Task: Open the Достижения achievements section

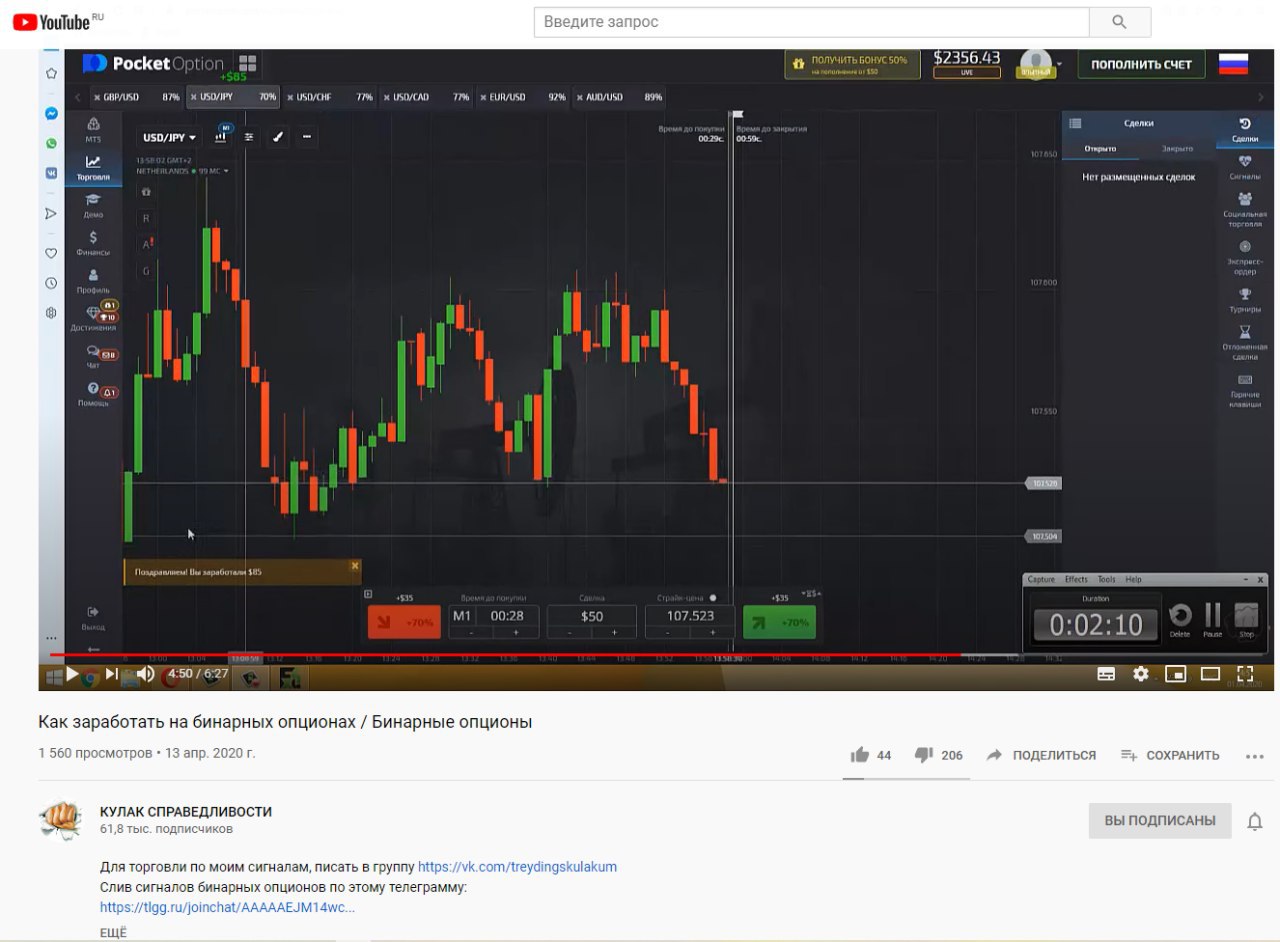Action: pyautogui.click(x=93, y=318)
